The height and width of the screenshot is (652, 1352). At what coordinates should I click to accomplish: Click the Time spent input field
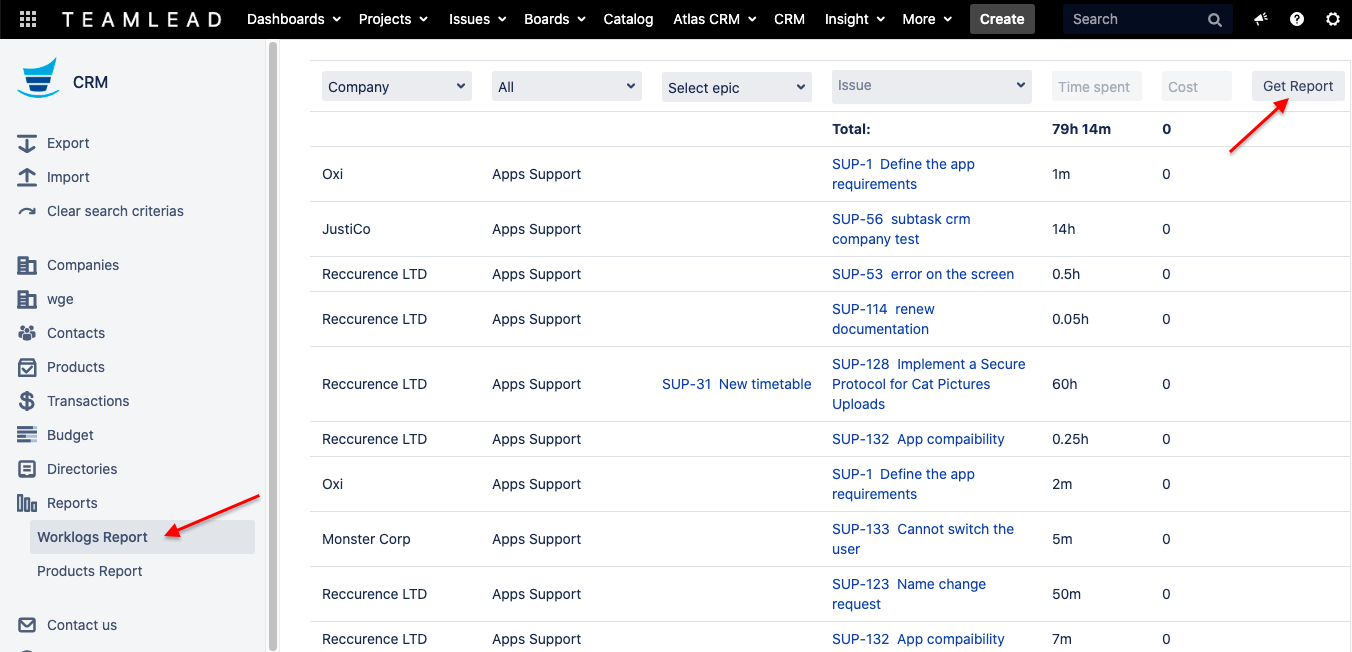pyautogui.click(x=1096, y=87)
